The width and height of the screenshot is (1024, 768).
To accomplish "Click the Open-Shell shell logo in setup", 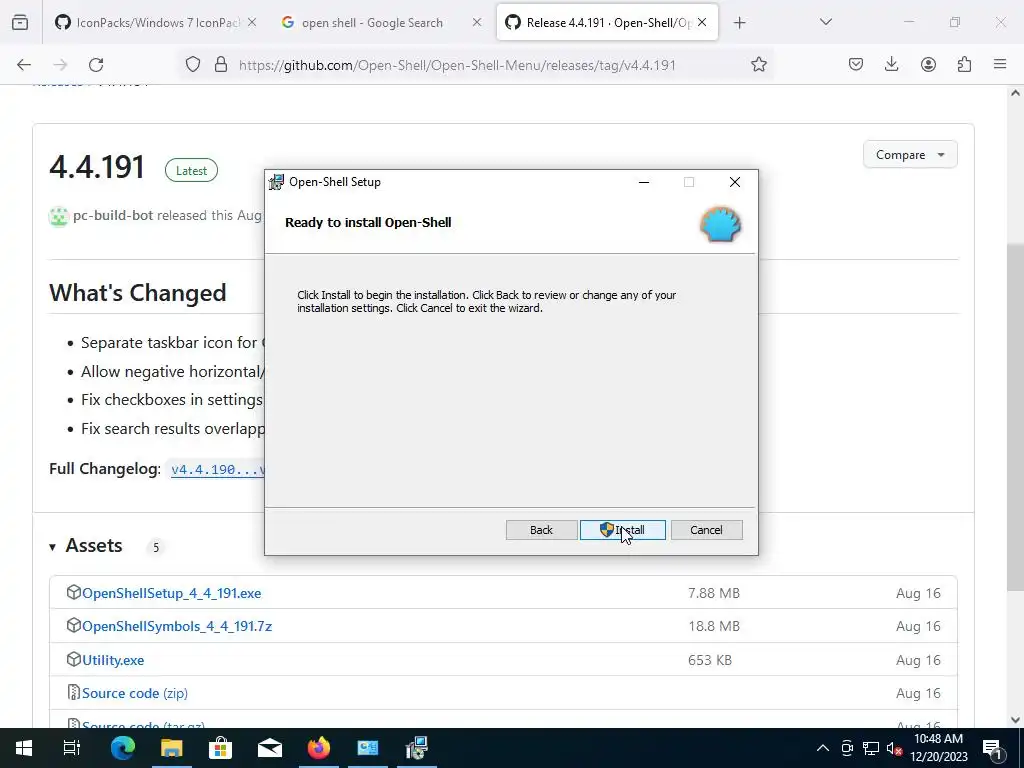I will click(721, 224).
